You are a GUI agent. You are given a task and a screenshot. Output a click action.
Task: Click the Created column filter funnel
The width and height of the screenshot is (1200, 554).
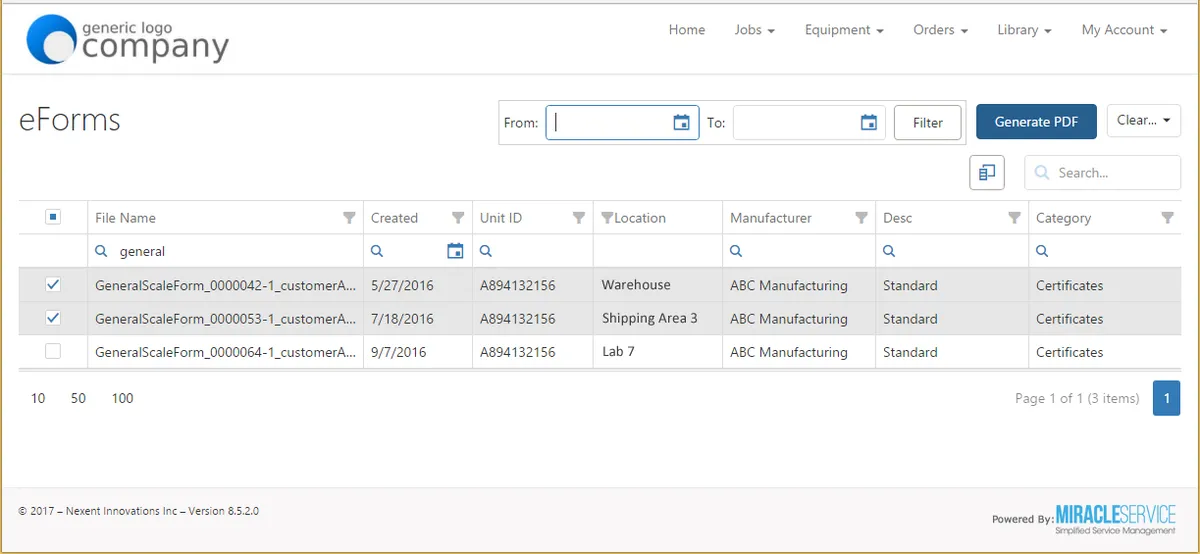pos(458,218)
